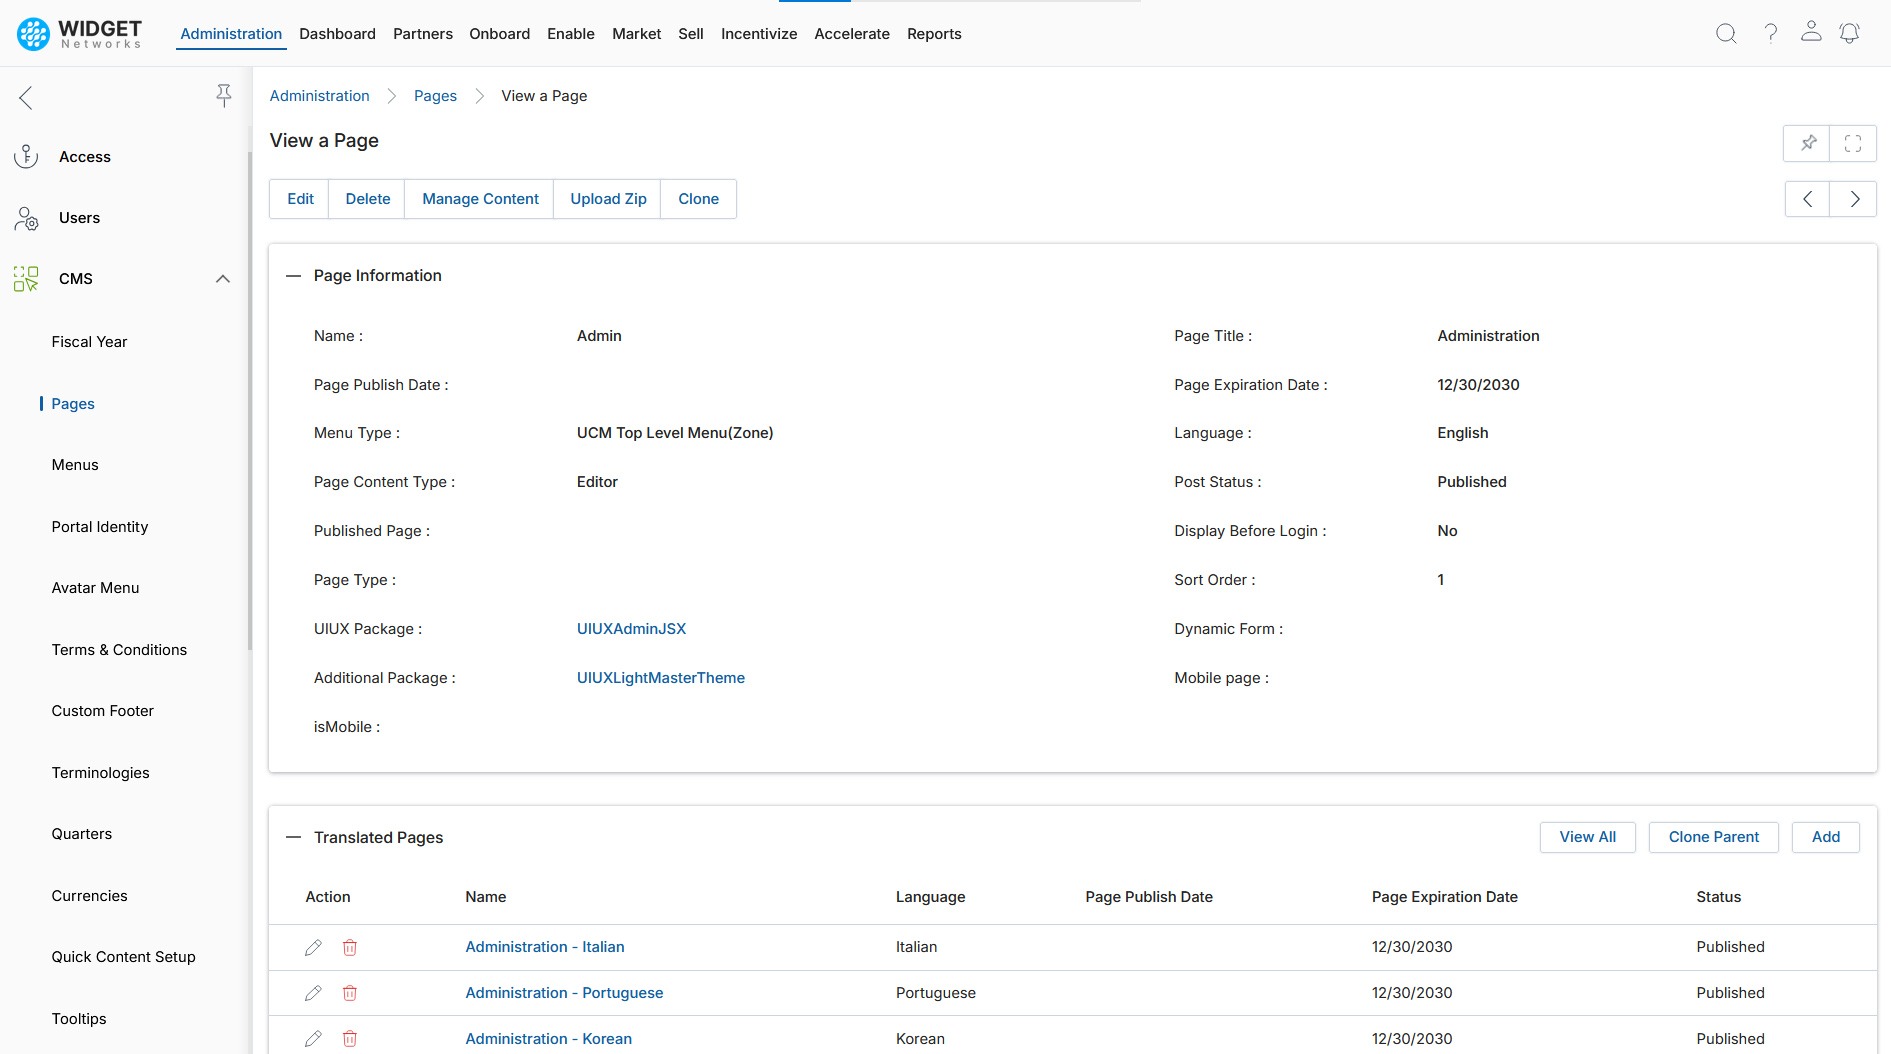Open the Market top tab
Image resolution: width=1891 pixels, height=1054 pixels.
637,34
